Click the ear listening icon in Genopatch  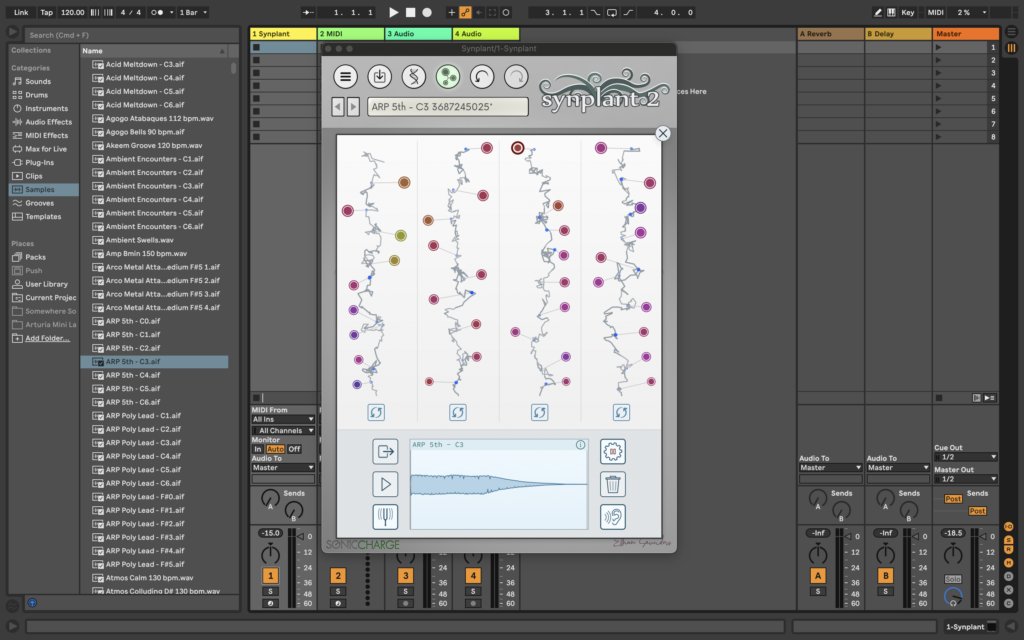(x=613, y=517)
